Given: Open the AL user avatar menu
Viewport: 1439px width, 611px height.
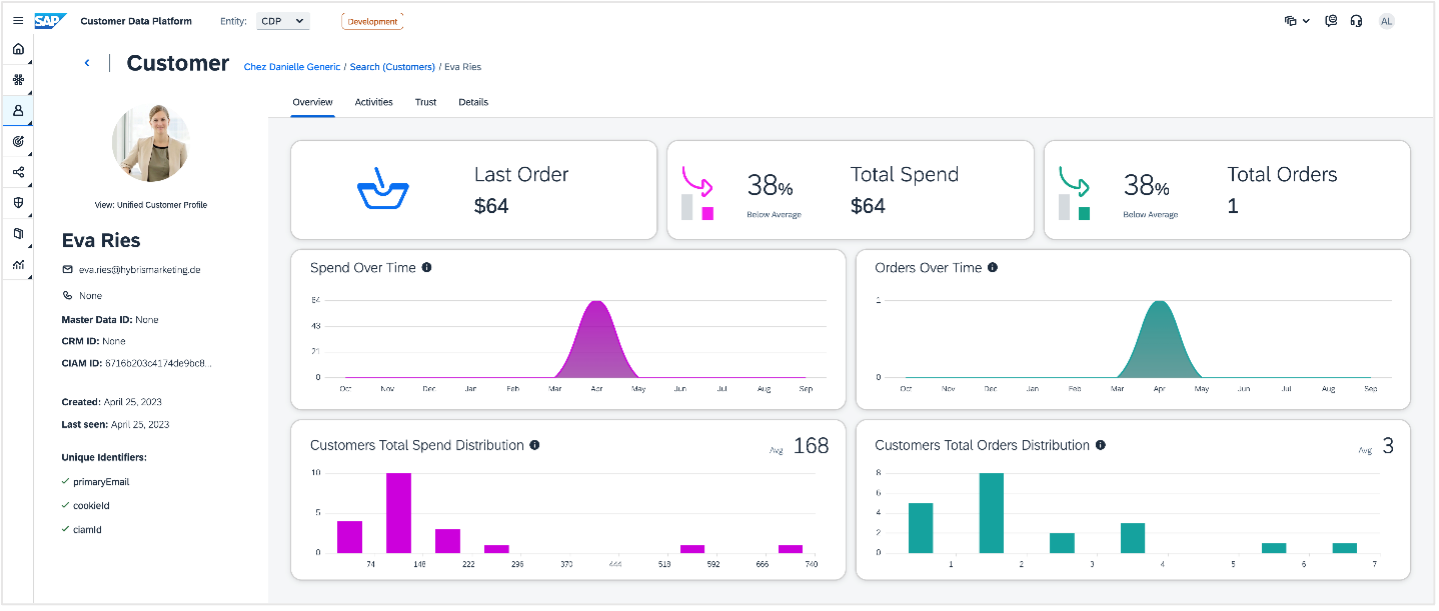Looking at the screenshot, I should pos(1386,21).
